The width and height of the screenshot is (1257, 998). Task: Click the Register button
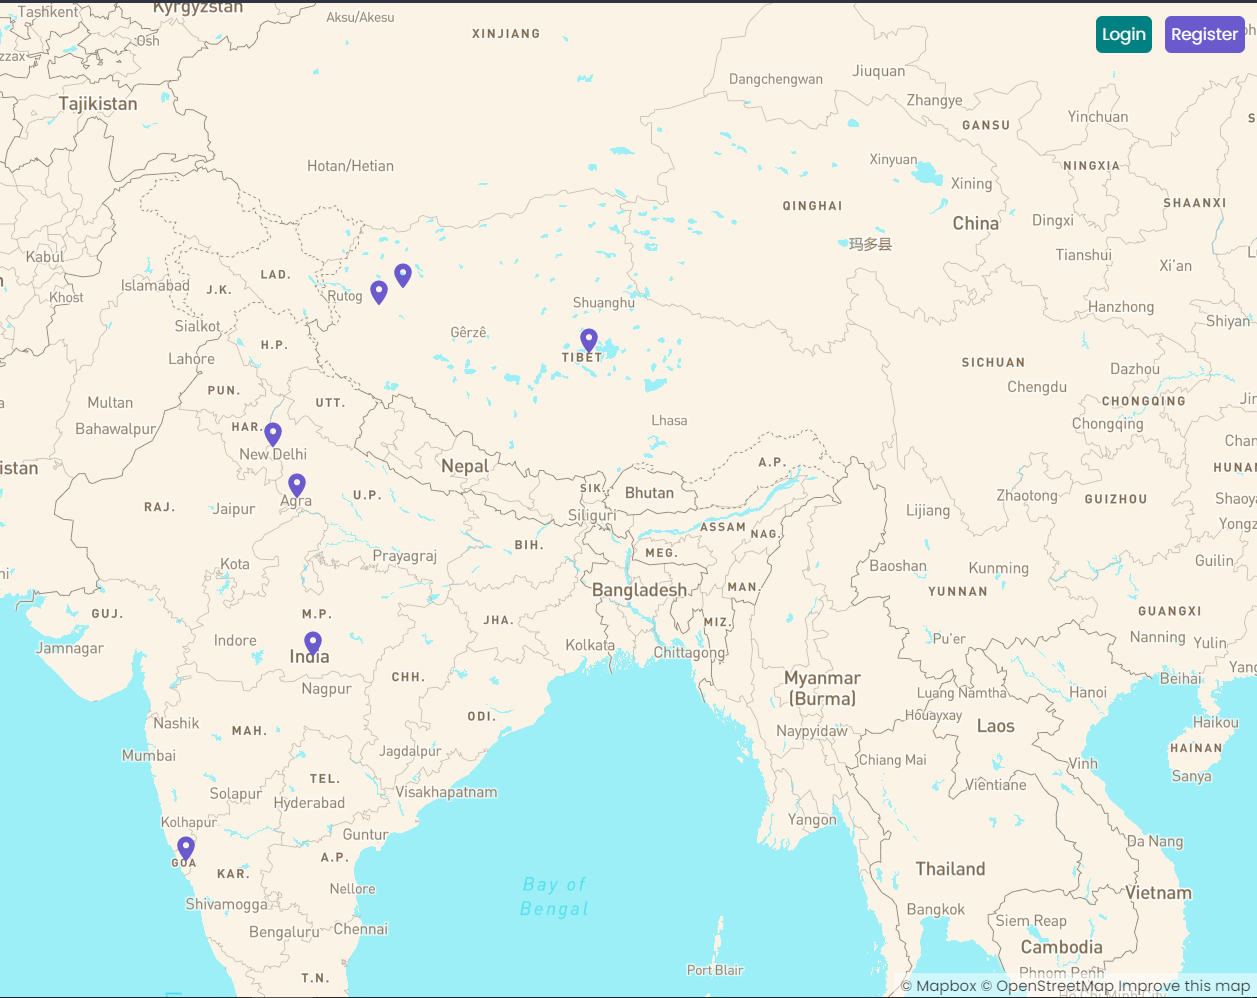tap(1204, 34)
